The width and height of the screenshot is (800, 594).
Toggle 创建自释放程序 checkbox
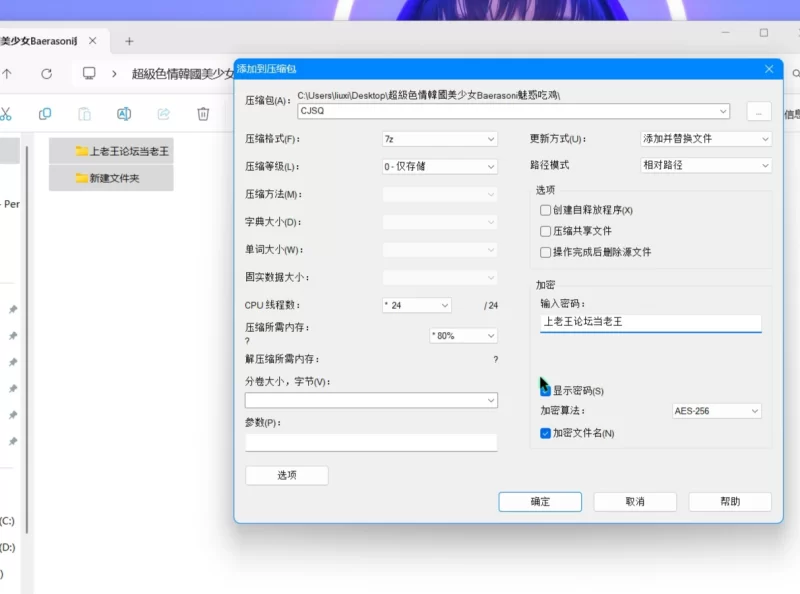pos(545,210)
